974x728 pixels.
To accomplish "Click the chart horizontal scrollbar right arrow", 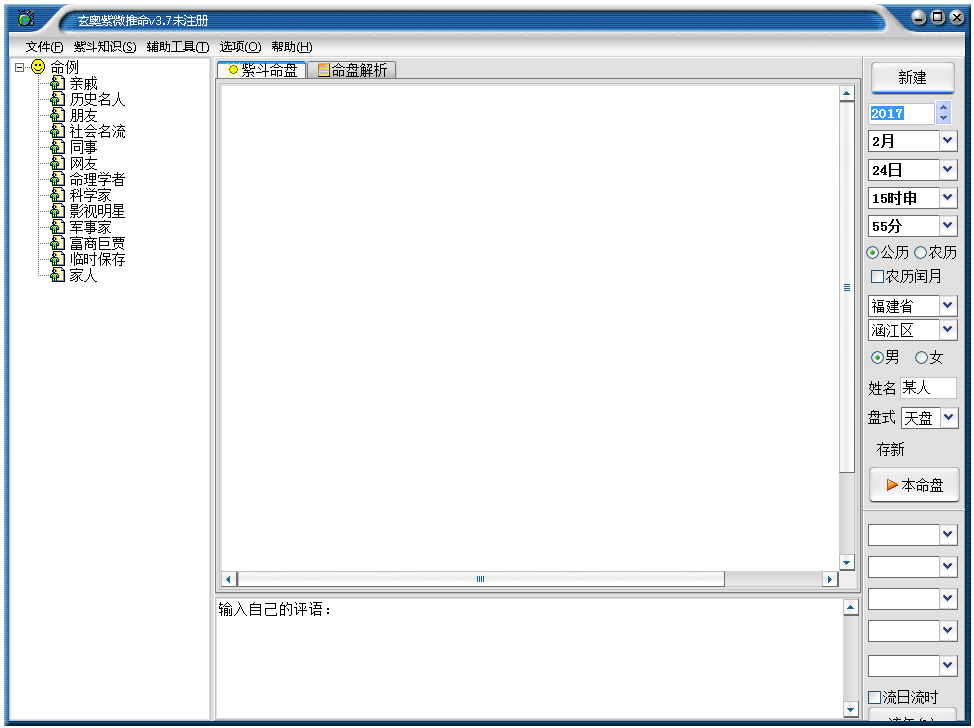I will [x=829, y=579].
